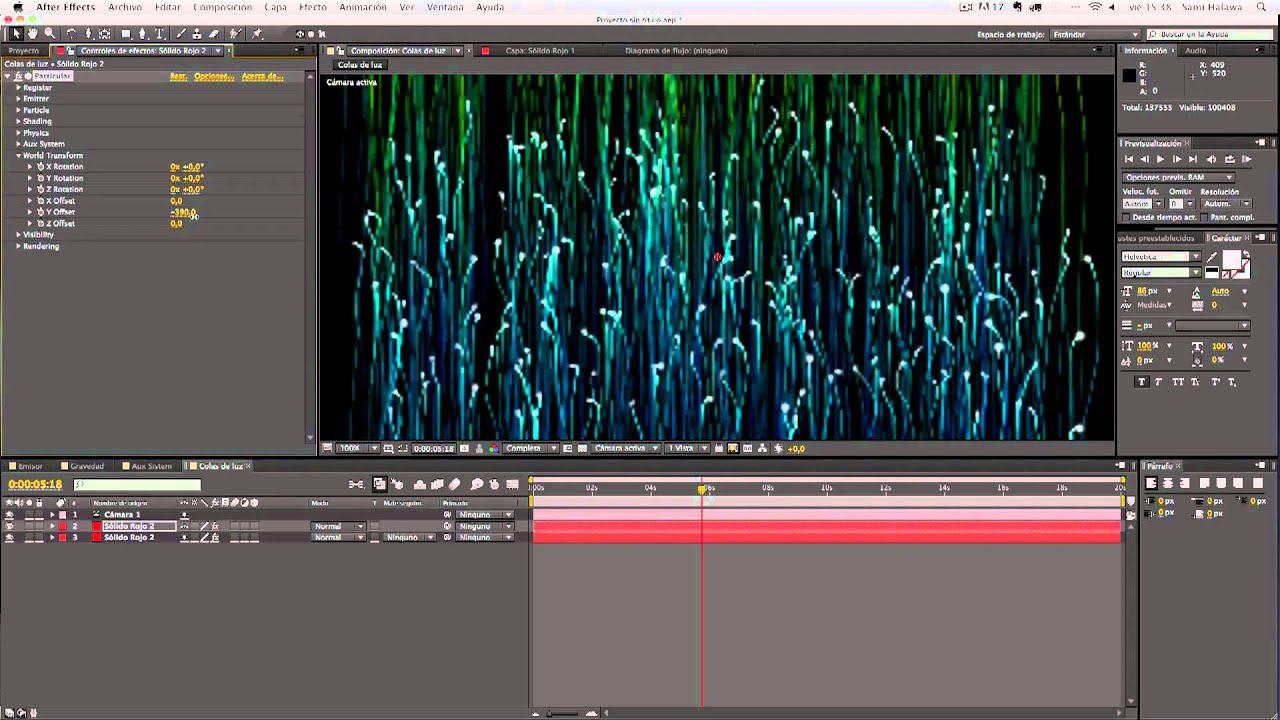The image size is (1280, 720).
Task: Toggle motion blur enable button in timeline
Action: (x=454, y=484)
